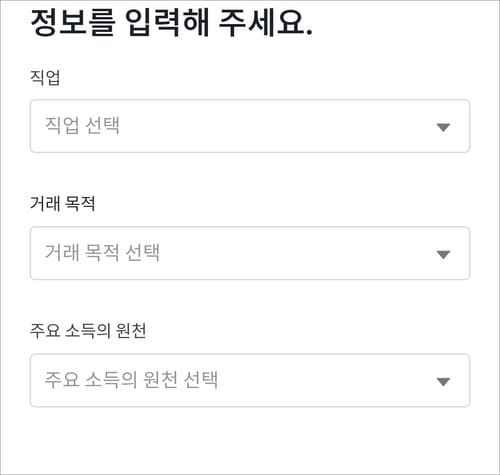Focus the first combo box under 직업

click(x=250, y=126)
